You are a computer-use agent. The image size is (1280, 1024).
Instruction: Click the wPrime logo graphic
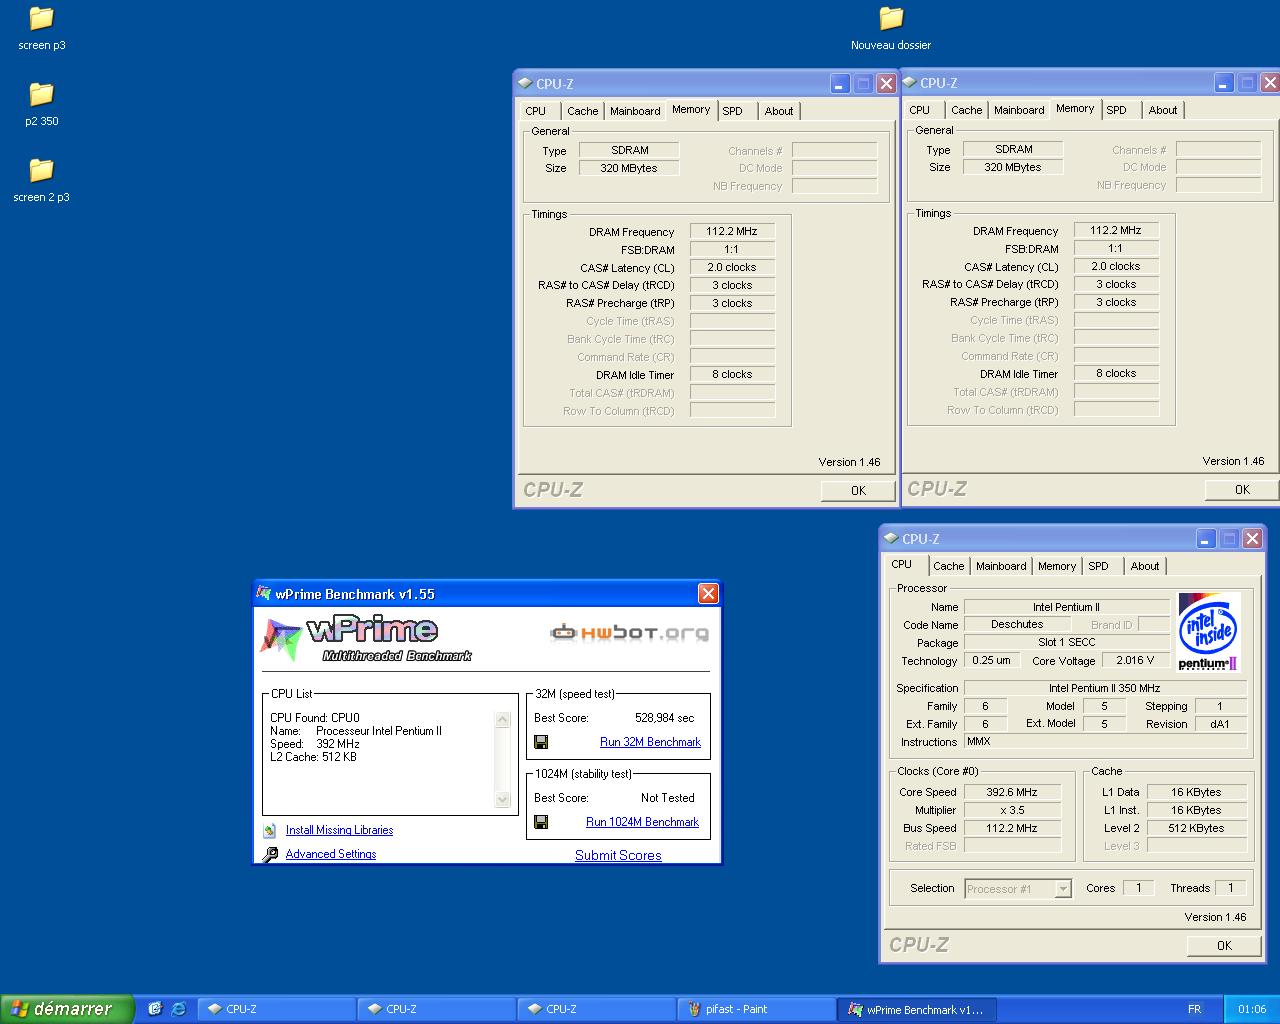click(366, 639)
